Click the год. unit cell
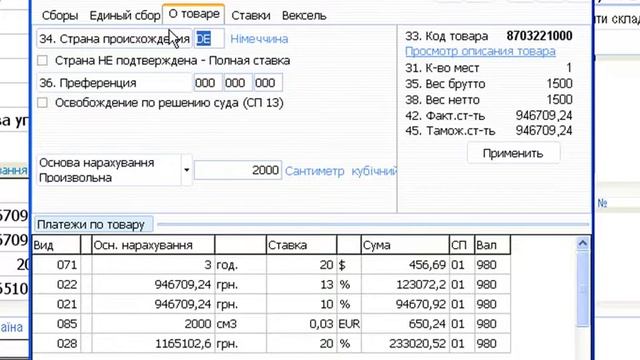This screenshot has height=360, width=640. 240,265
